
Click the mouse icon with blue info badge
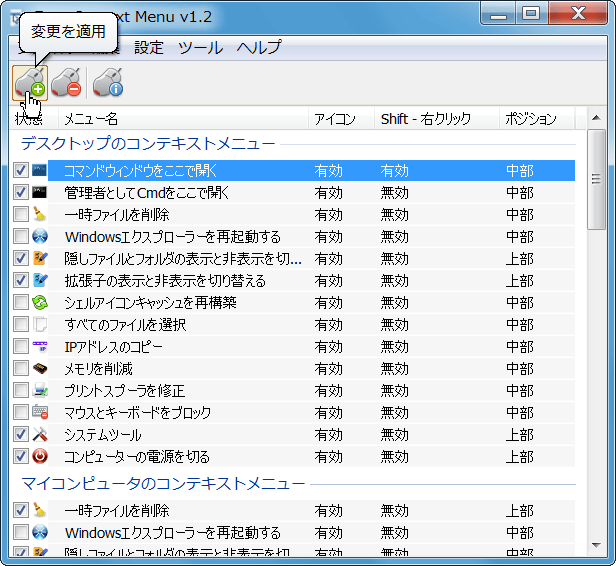coord(108,83)
